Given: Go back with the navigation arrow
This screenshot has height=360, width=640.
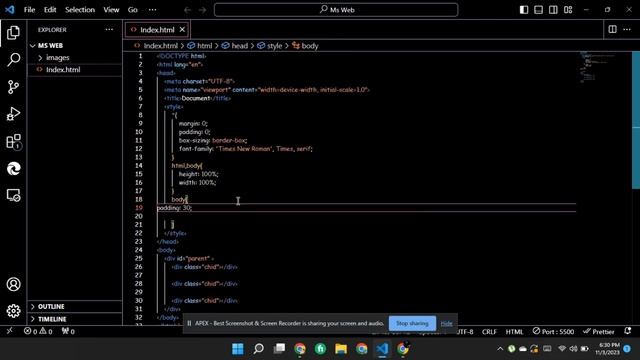Looking at the screenshot, I should coord(187,10).
